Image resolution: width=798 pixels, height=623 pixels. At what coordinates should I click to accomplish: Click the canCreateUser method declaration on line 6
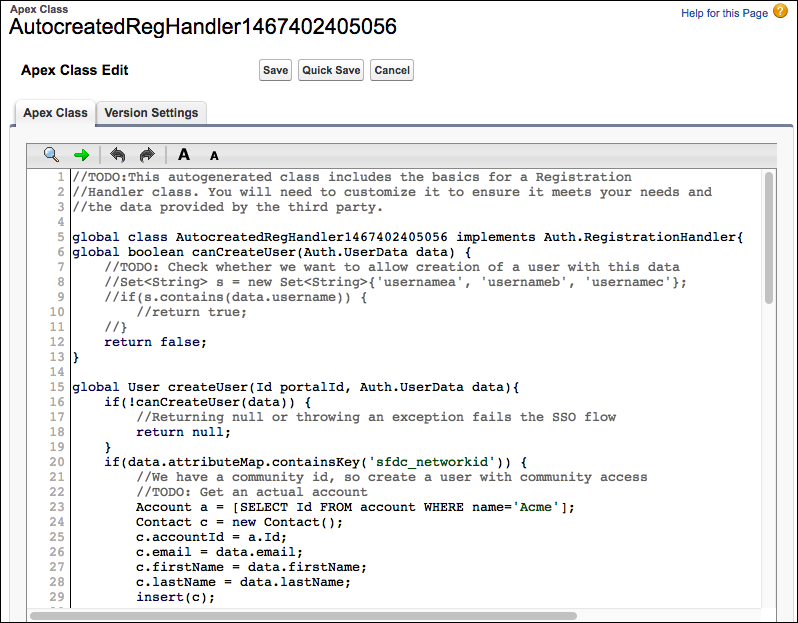[272, 252]
